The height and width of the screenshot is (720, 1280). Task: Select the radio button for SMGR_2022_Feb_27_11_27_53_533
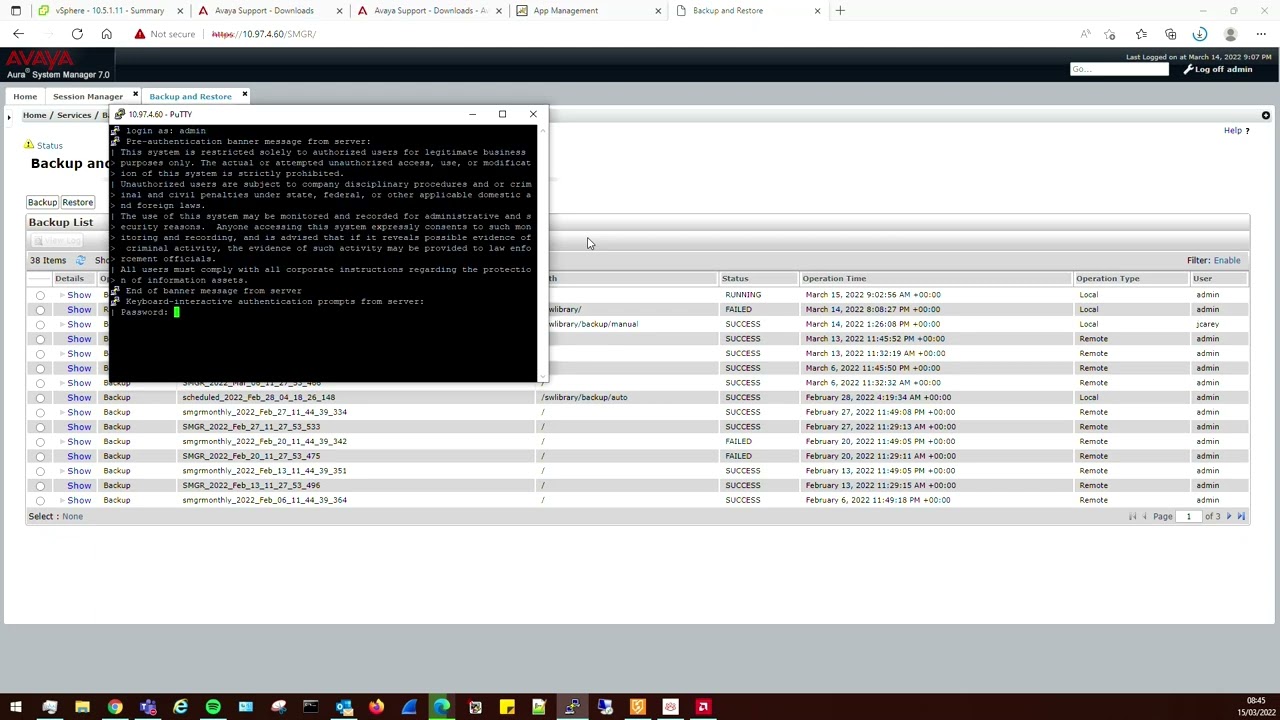click(40, 427)
